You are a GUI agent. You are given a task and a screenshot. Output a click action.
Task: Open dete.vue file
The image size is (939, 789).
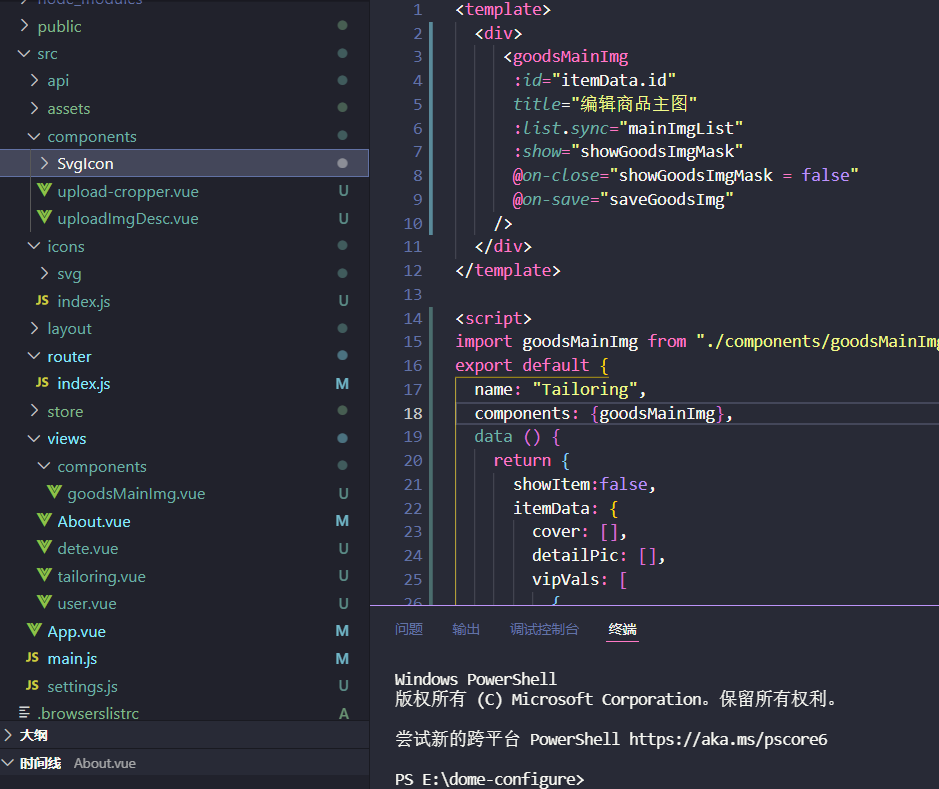tap(87, 549)
